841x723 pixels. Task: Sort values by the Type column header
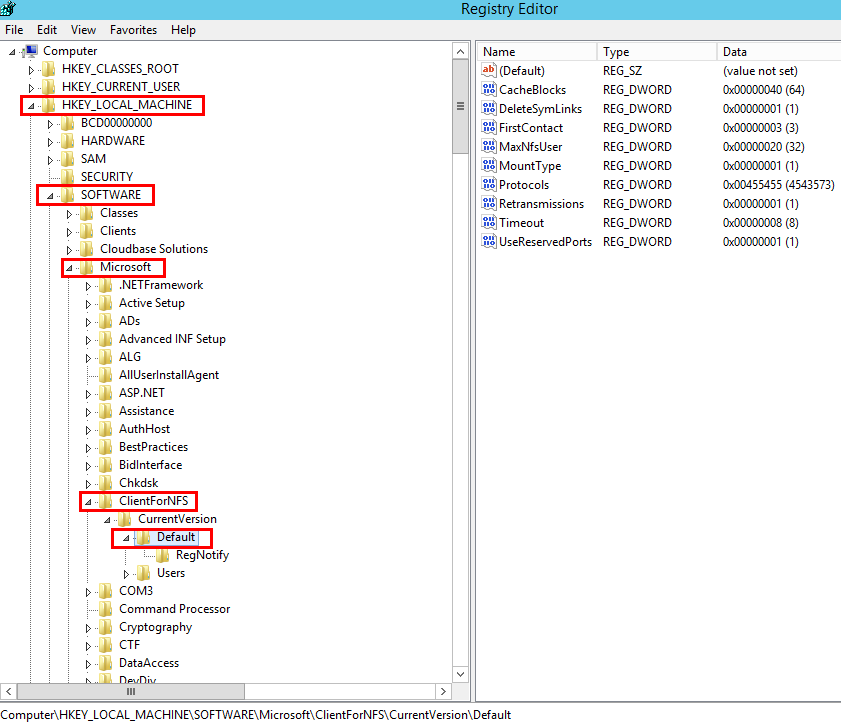click(x=657, y=51)
